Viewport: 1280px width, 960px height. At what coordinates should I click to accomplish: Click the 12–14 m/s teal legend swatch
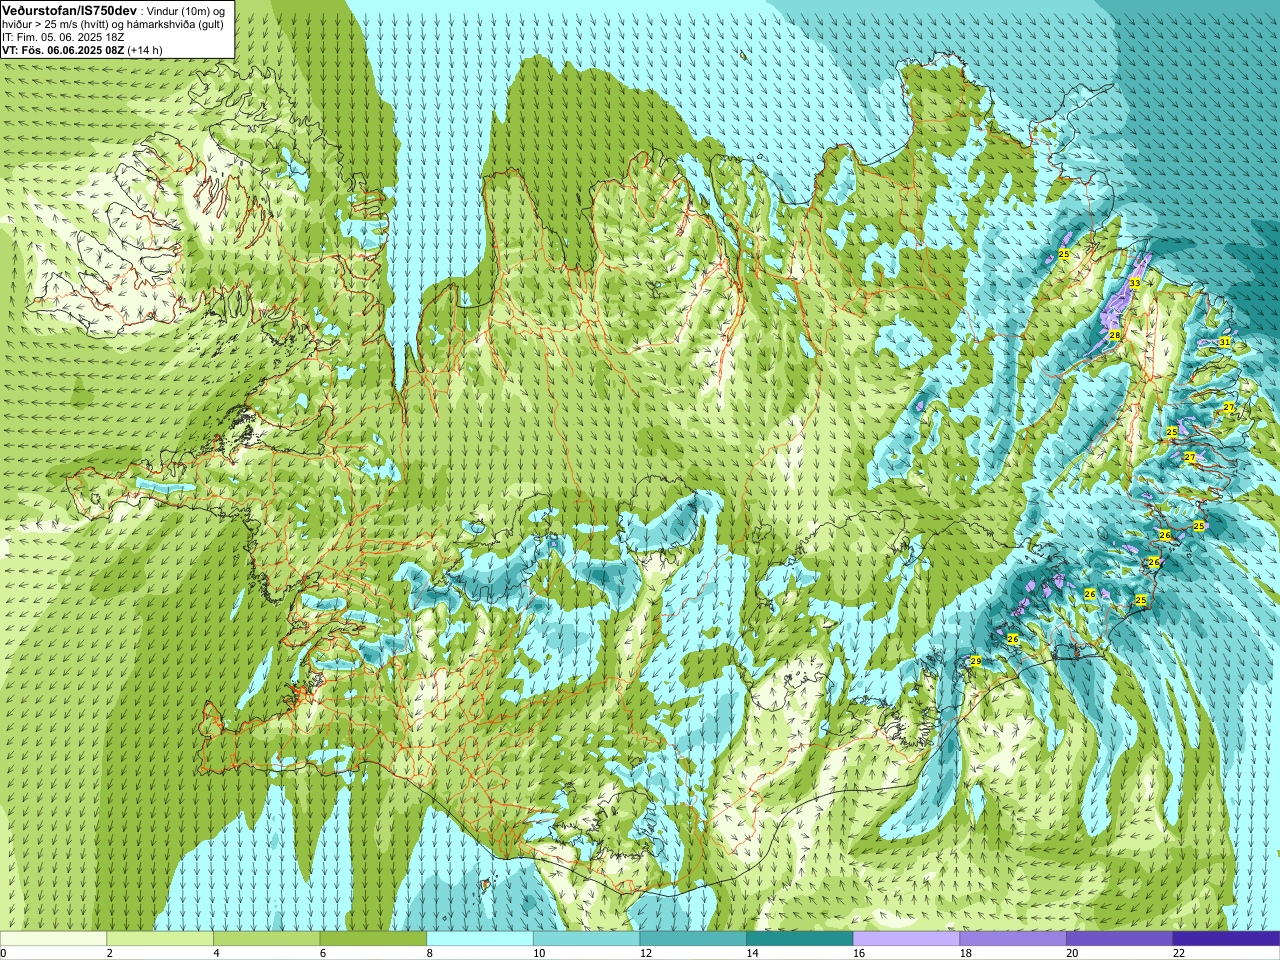(x=693, y=939)
